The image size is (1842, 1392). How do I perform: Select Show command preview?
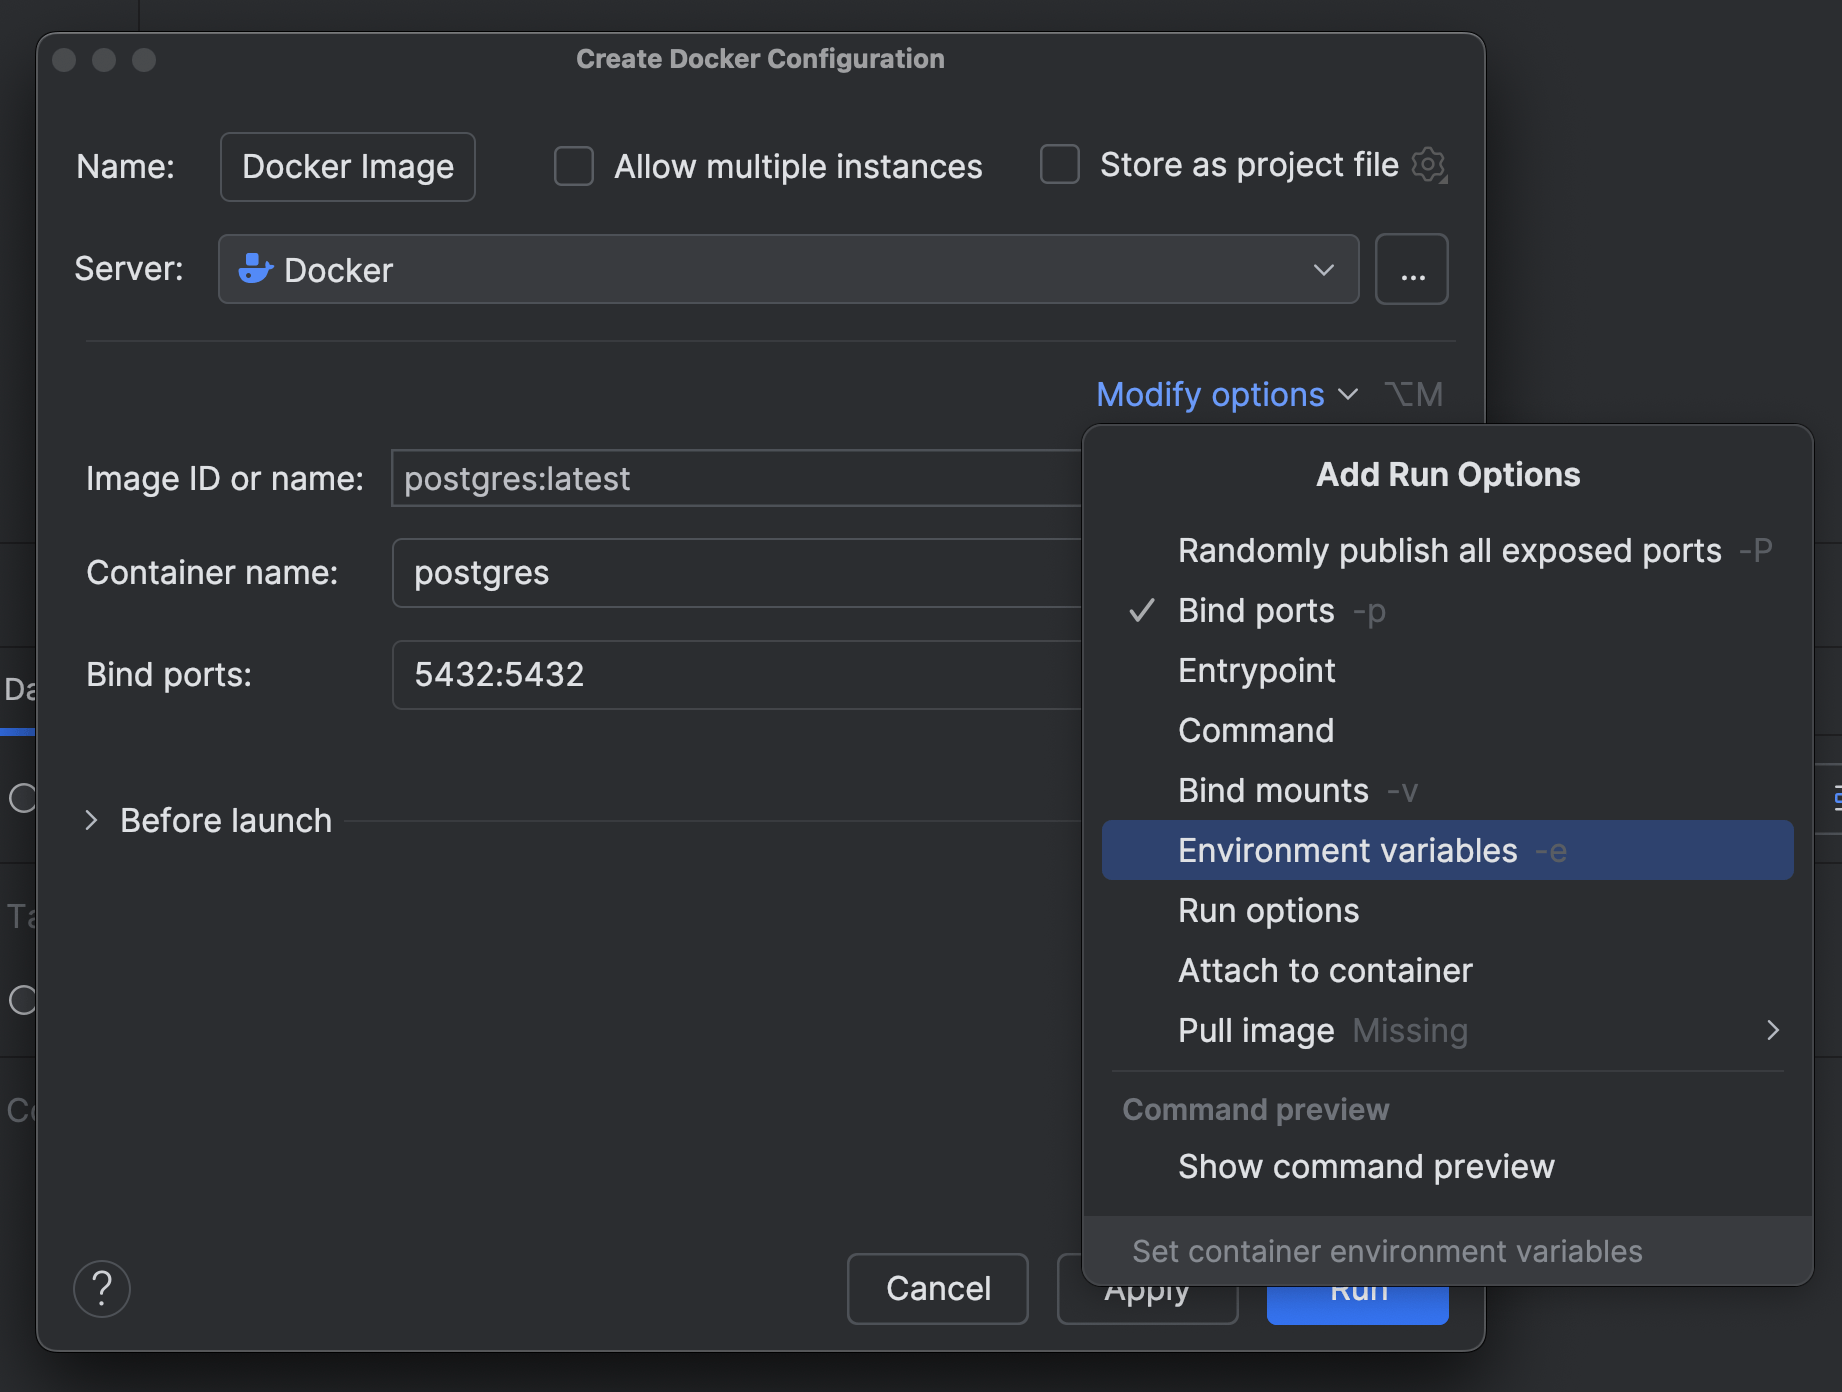click(1365, 1167)
